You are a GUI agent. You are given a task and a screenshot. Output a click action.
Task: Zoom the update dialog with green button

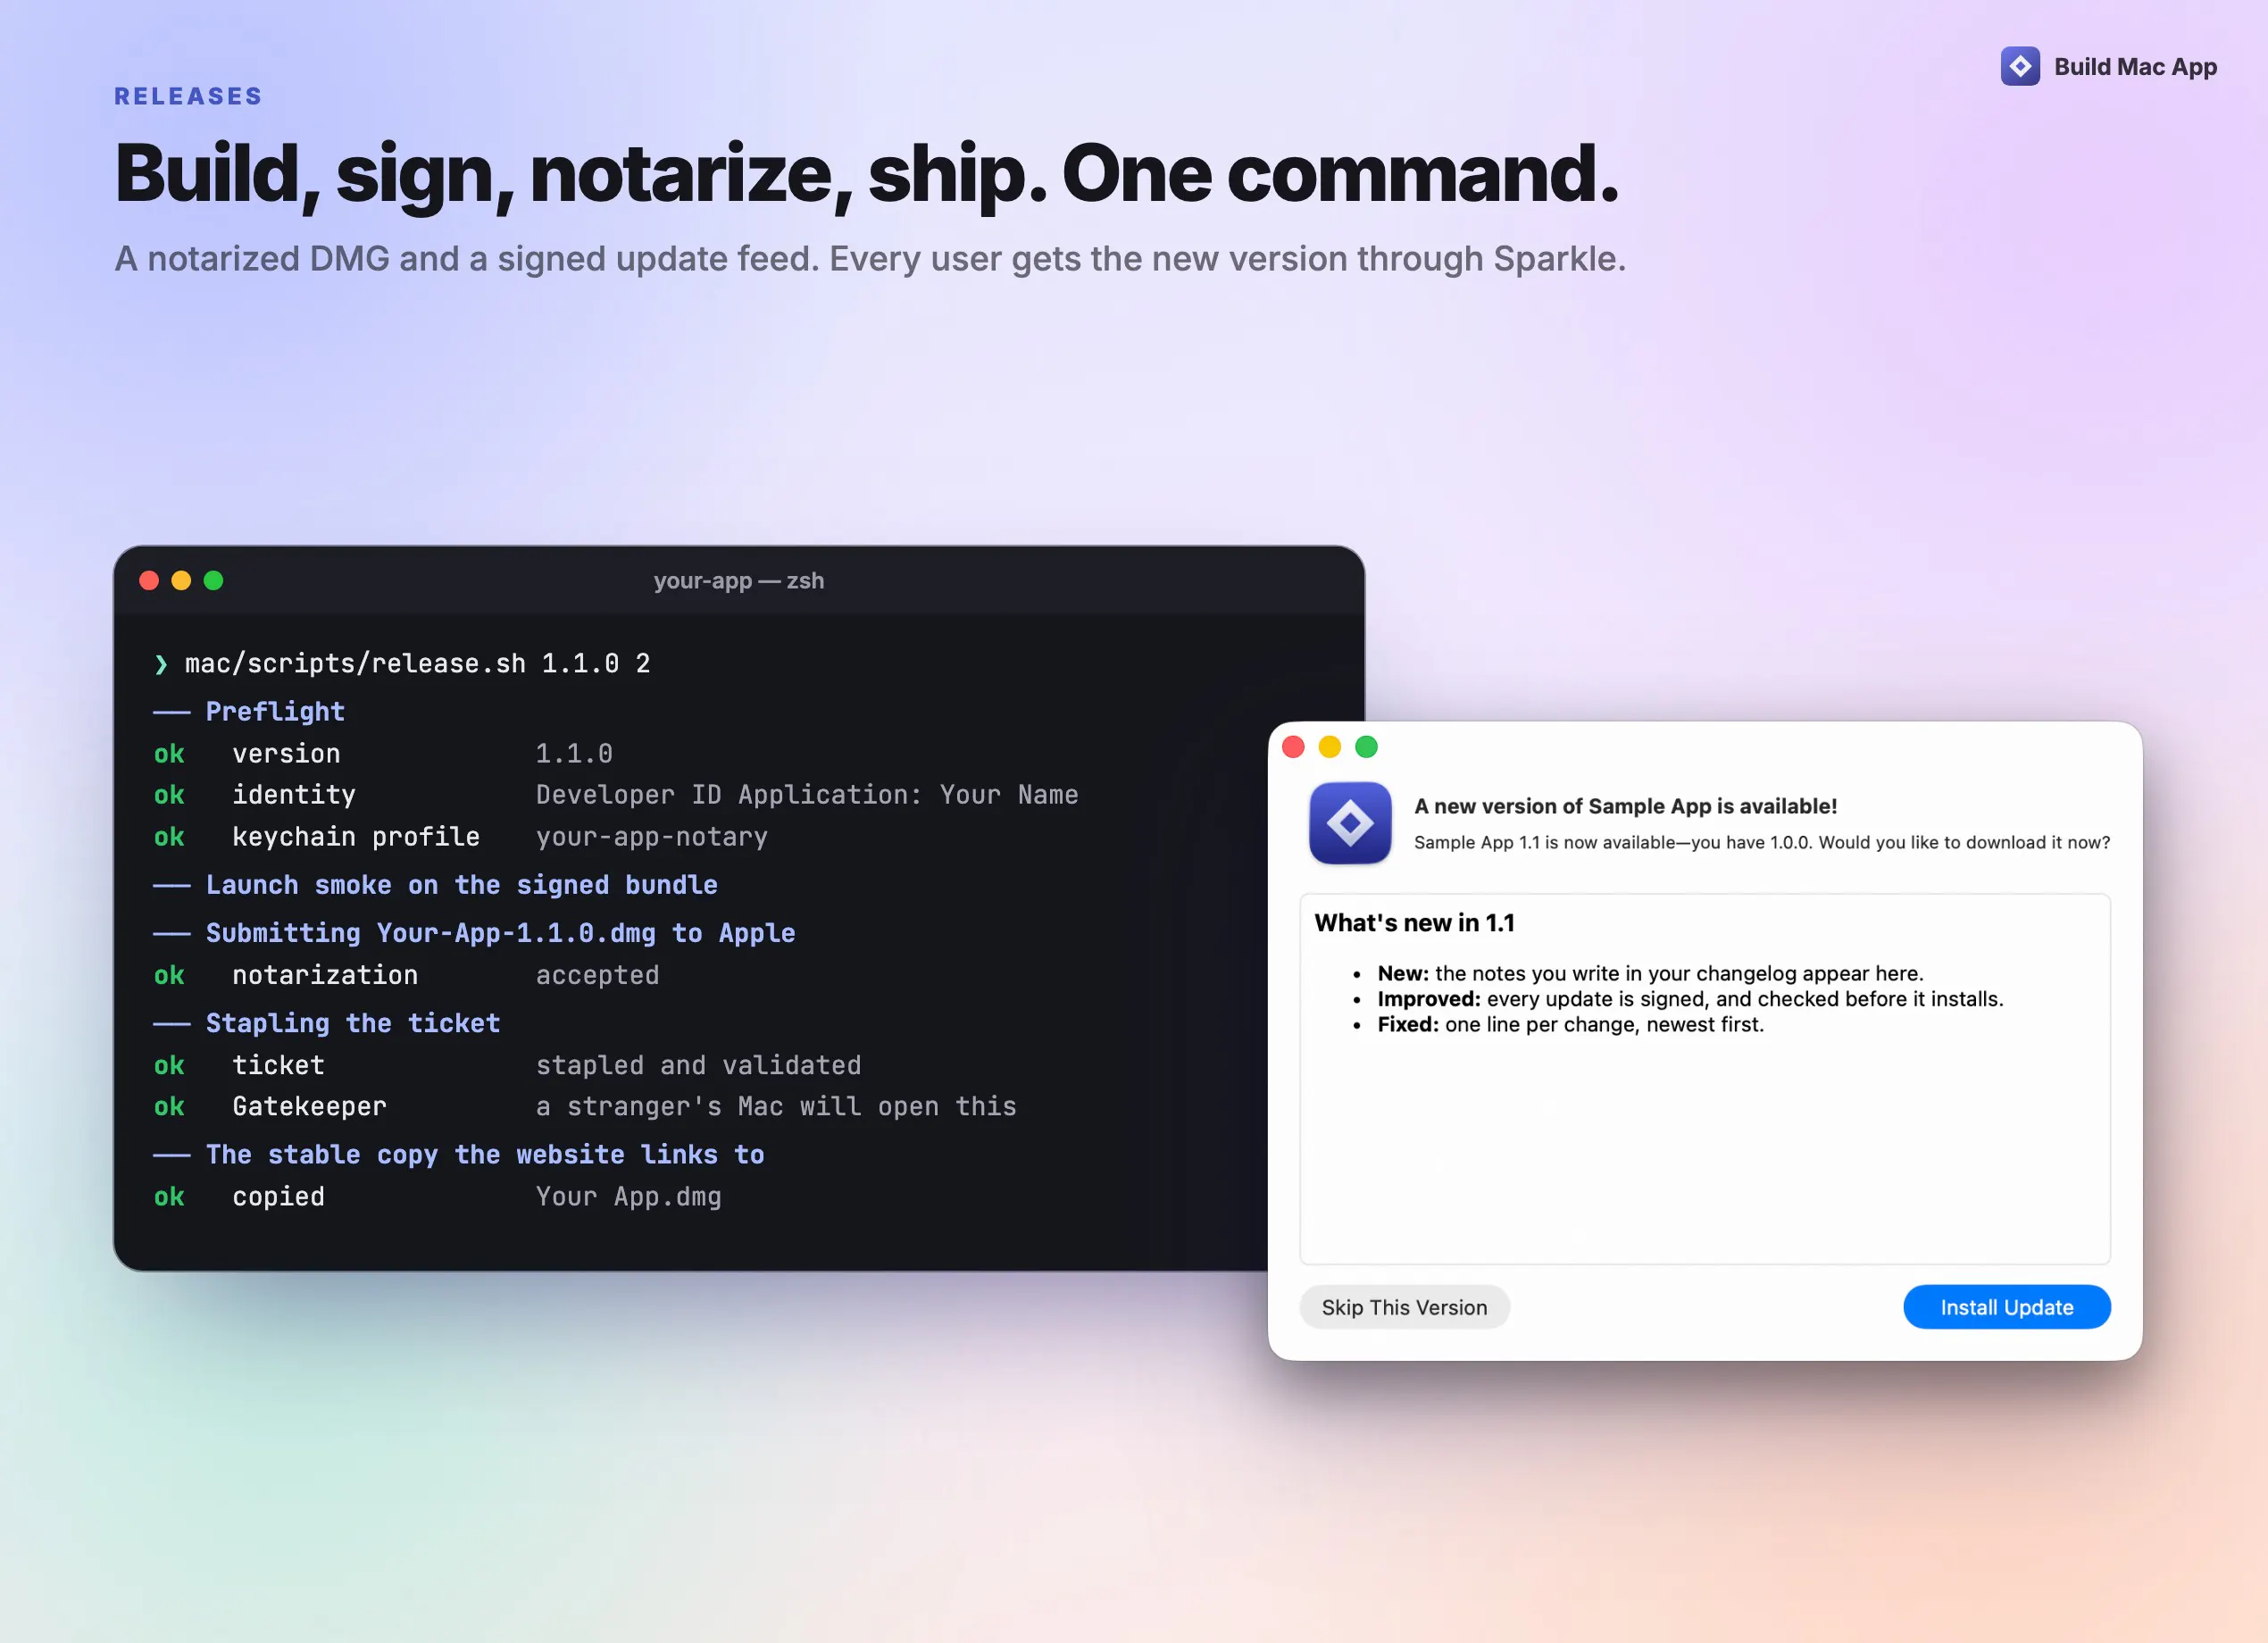[x=1366, y=747]
